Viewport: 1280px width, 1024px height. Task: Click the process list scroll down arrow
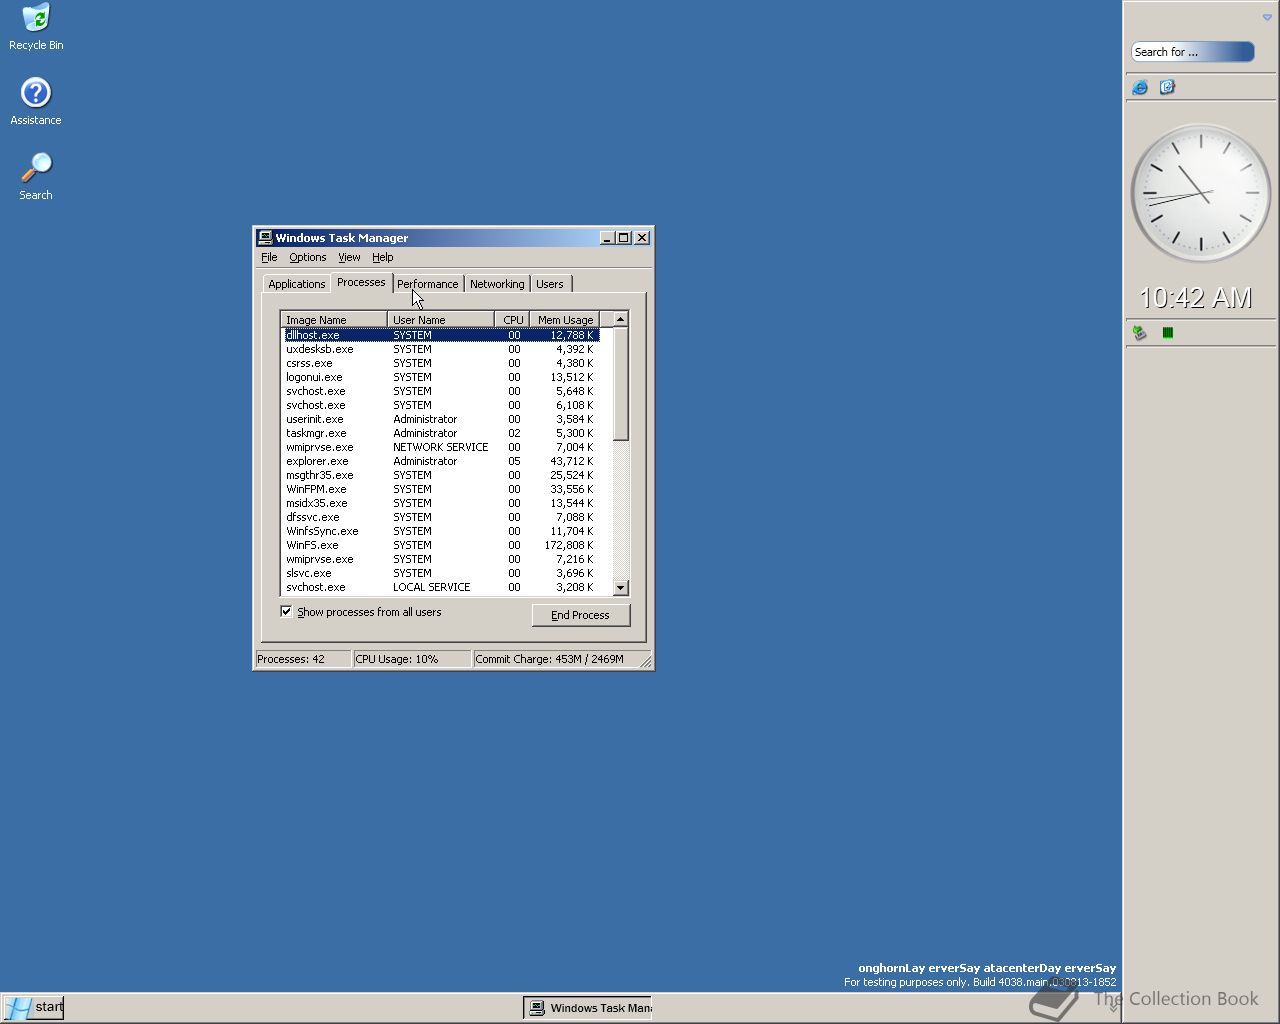tap(620, 588)
